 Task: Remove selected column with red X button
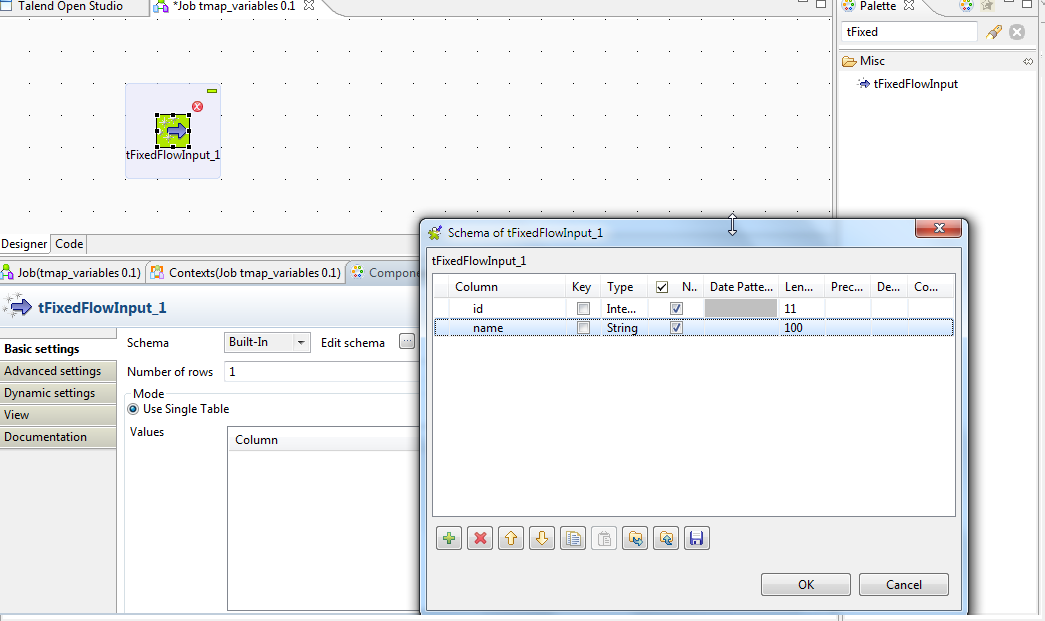click(x=480, y=538)
